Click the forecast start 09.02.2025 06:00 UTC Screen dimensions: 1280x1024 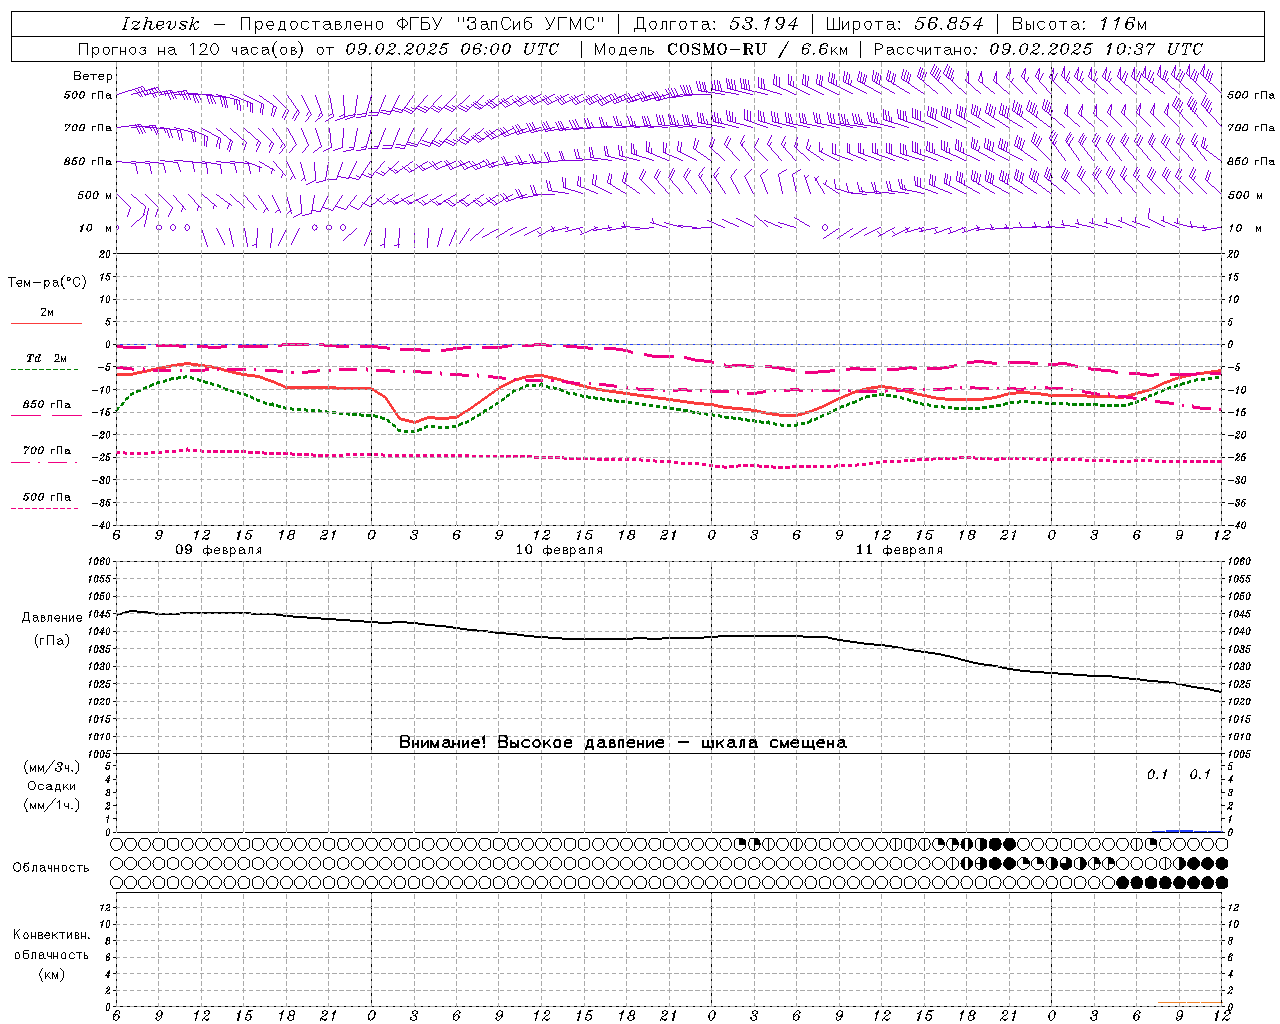coord(452,49)
